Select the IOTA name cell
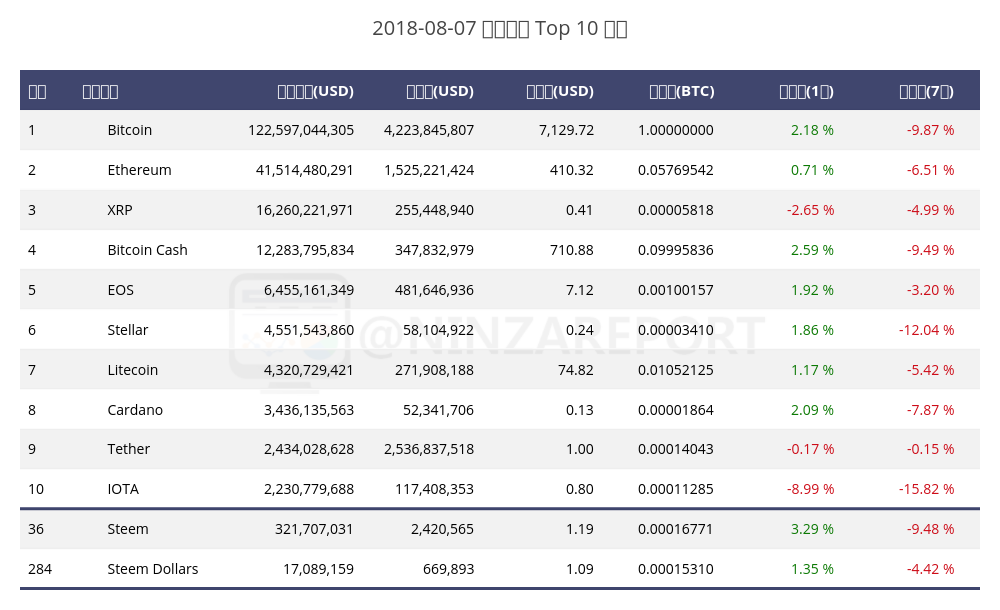 (x=123, y=489)
